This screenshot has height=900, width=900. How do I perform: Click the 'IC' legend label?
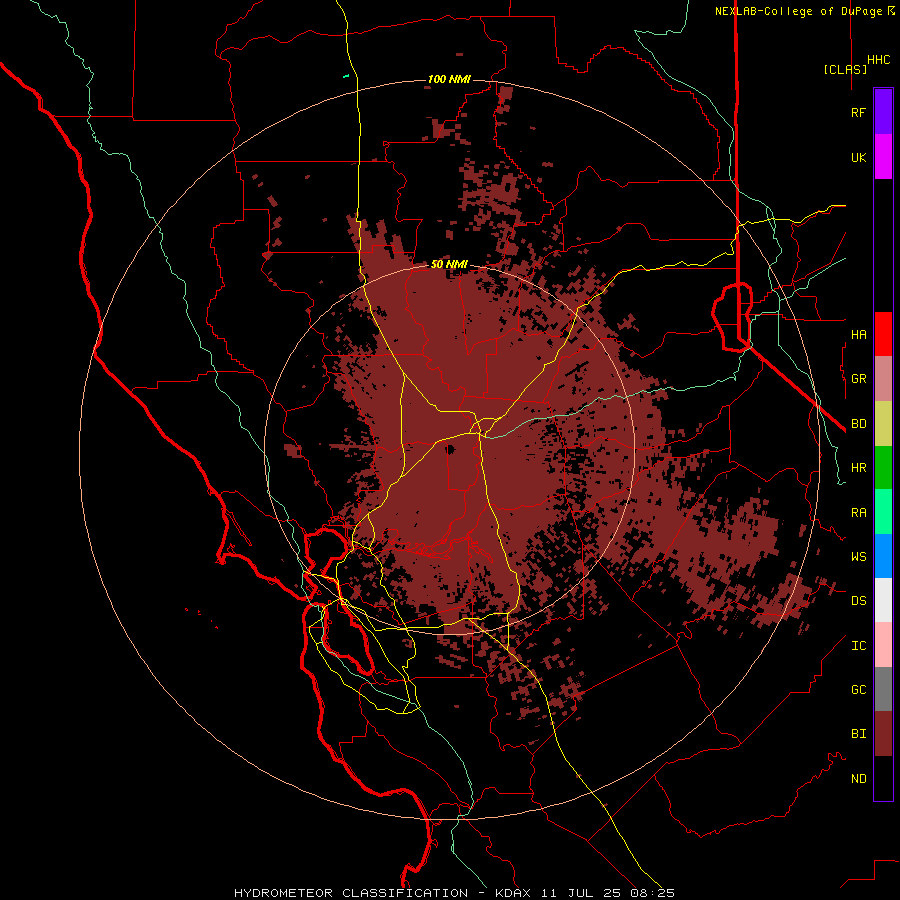point(858,646)
